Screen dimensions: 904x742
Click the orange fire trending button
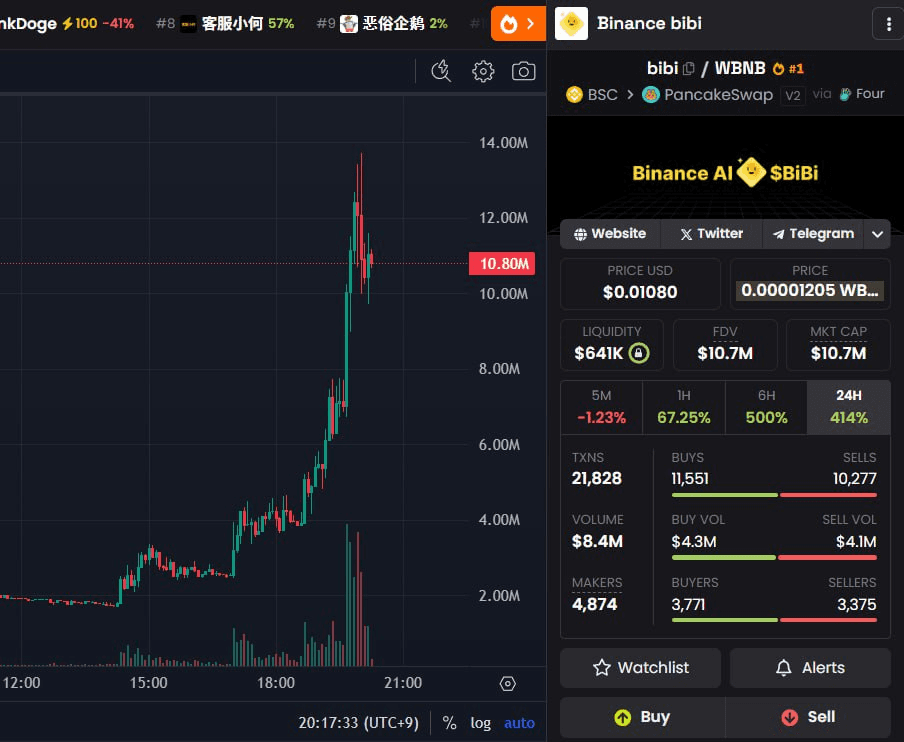[x=518, y=23]
